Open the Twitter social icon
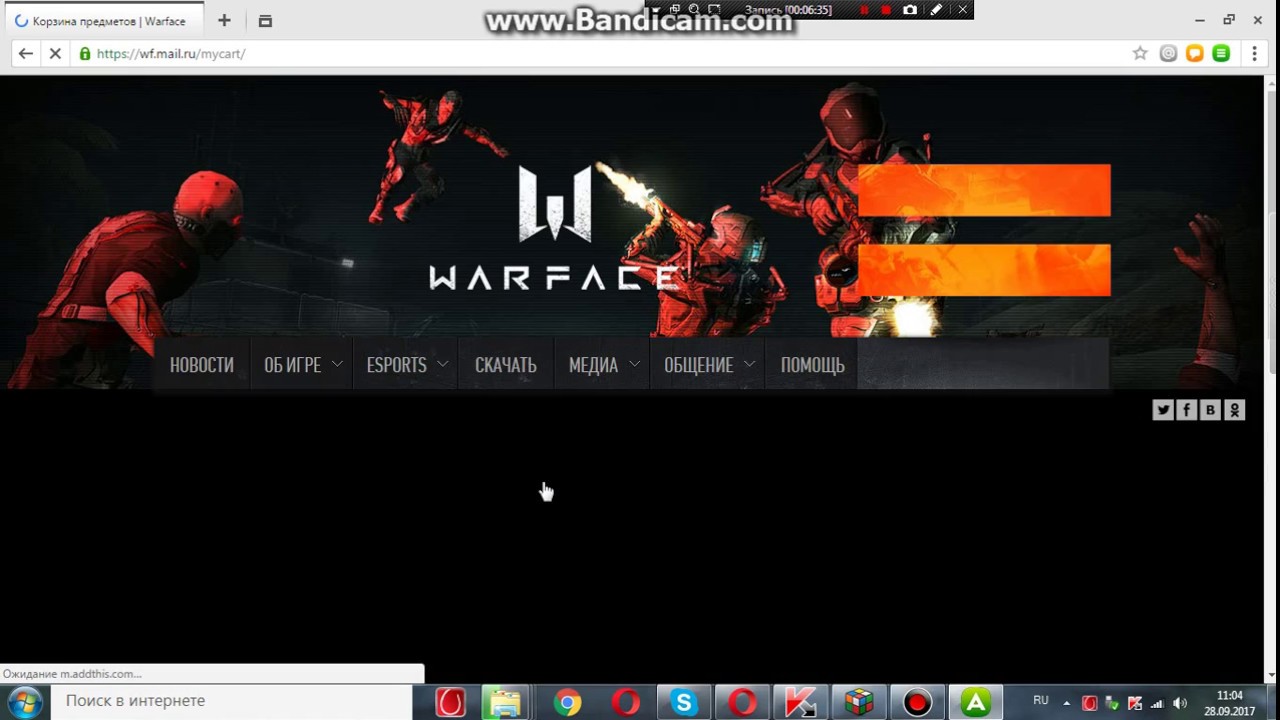This screenshot has width=1280, height=720. (x=1163, y=409)
